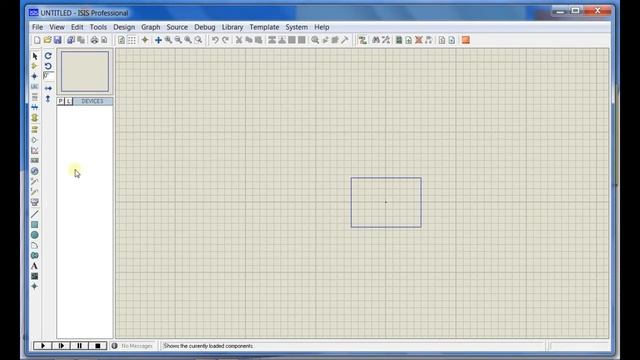Open the View menu
Viewport: 640px width, 360px height.
57,27
